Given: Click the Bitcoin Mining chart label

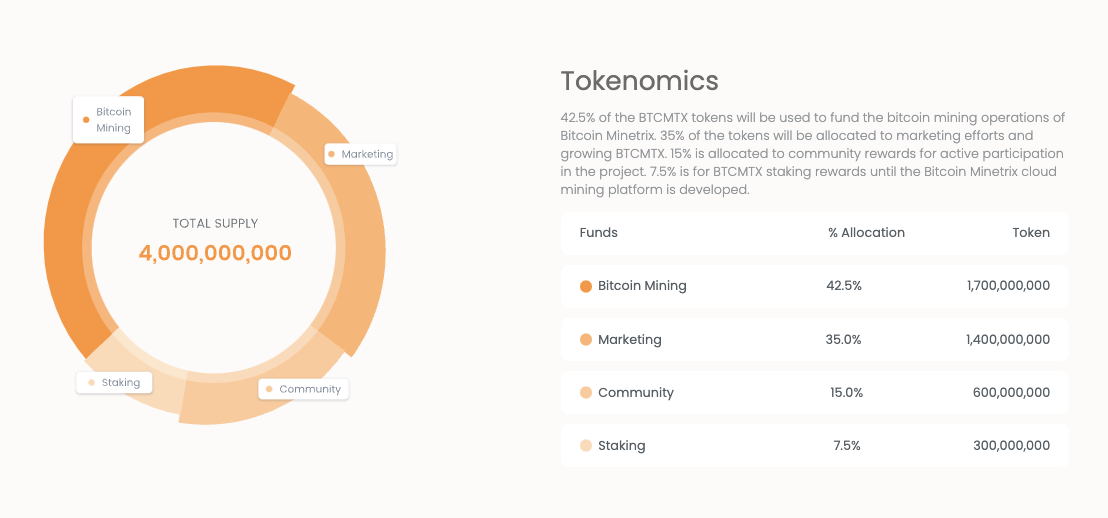Looking at the screenshot, I should 109,120.
